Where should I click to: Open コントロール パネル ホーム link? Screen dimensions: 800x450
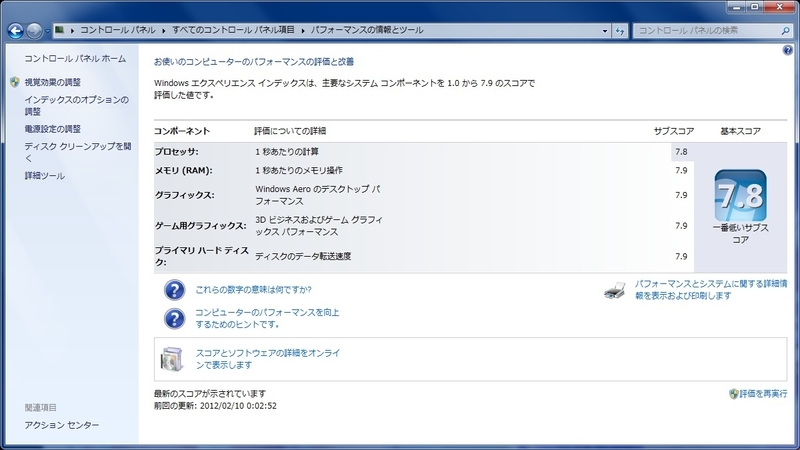point(75,59)
